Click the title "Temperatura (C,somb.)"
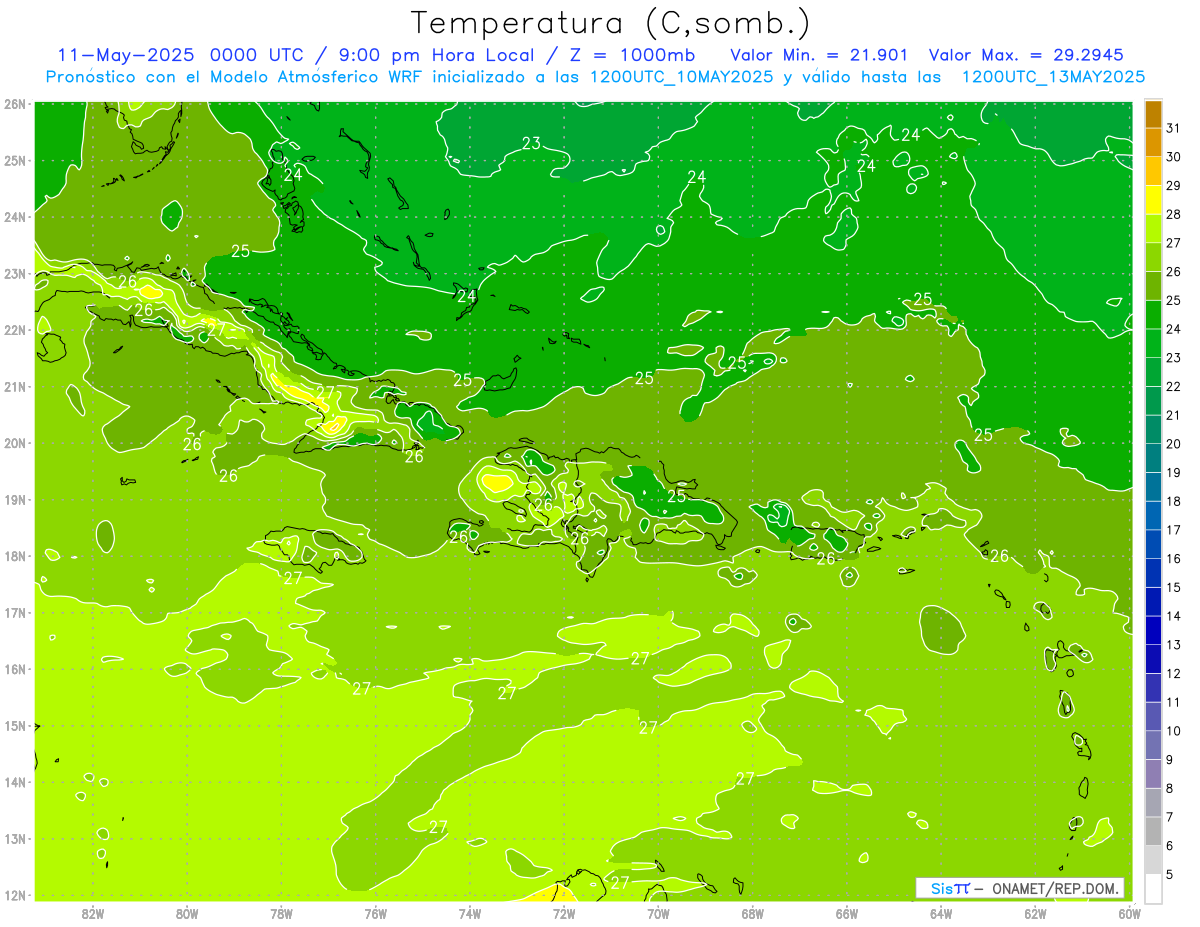The image size is (1200, 927). pyautogui.click(x=610, y=23)
